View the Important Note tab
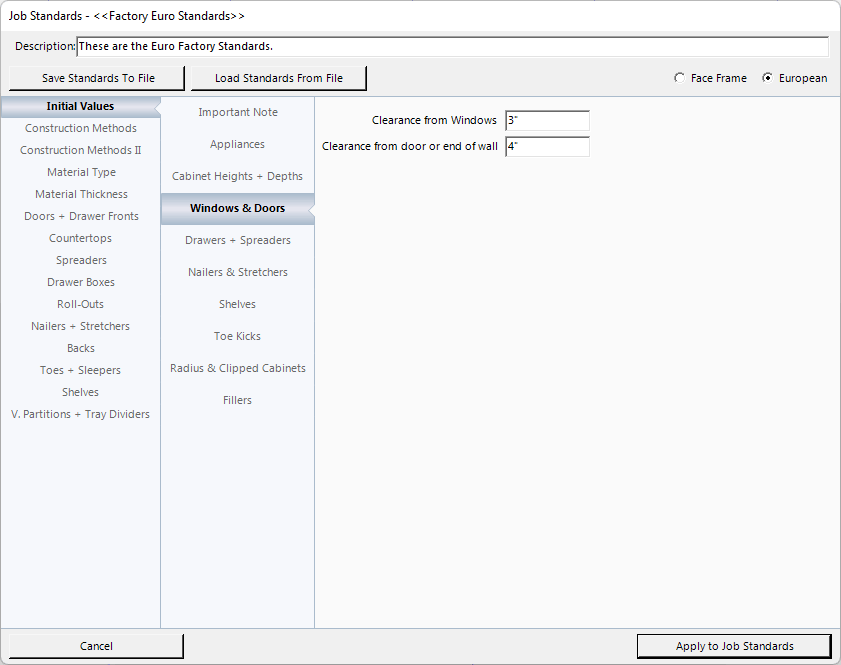The image size is (841, 665). tap(237, 112)
